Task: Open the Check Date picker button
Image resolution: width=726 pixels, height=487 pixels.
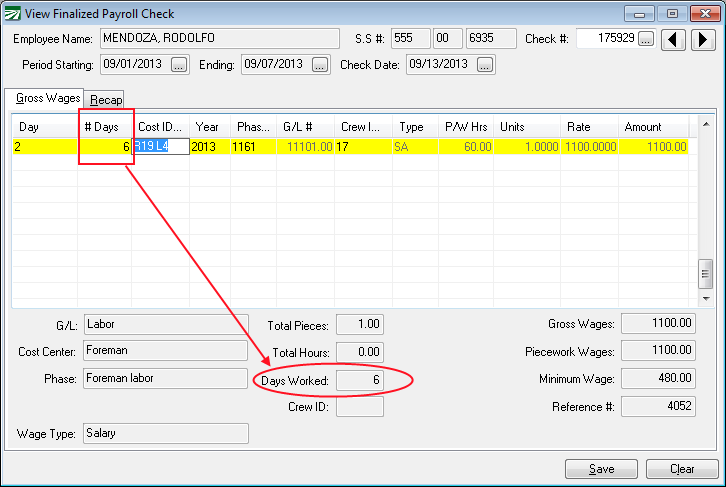Action: (485, 65)
